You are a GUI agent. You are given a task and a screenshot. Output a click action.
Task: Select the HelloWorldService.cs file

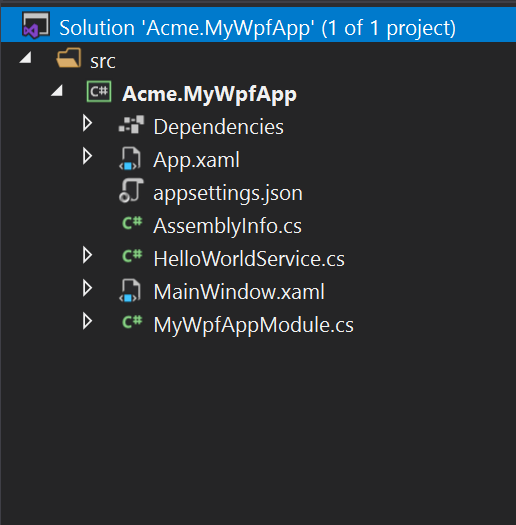(249, 259)
